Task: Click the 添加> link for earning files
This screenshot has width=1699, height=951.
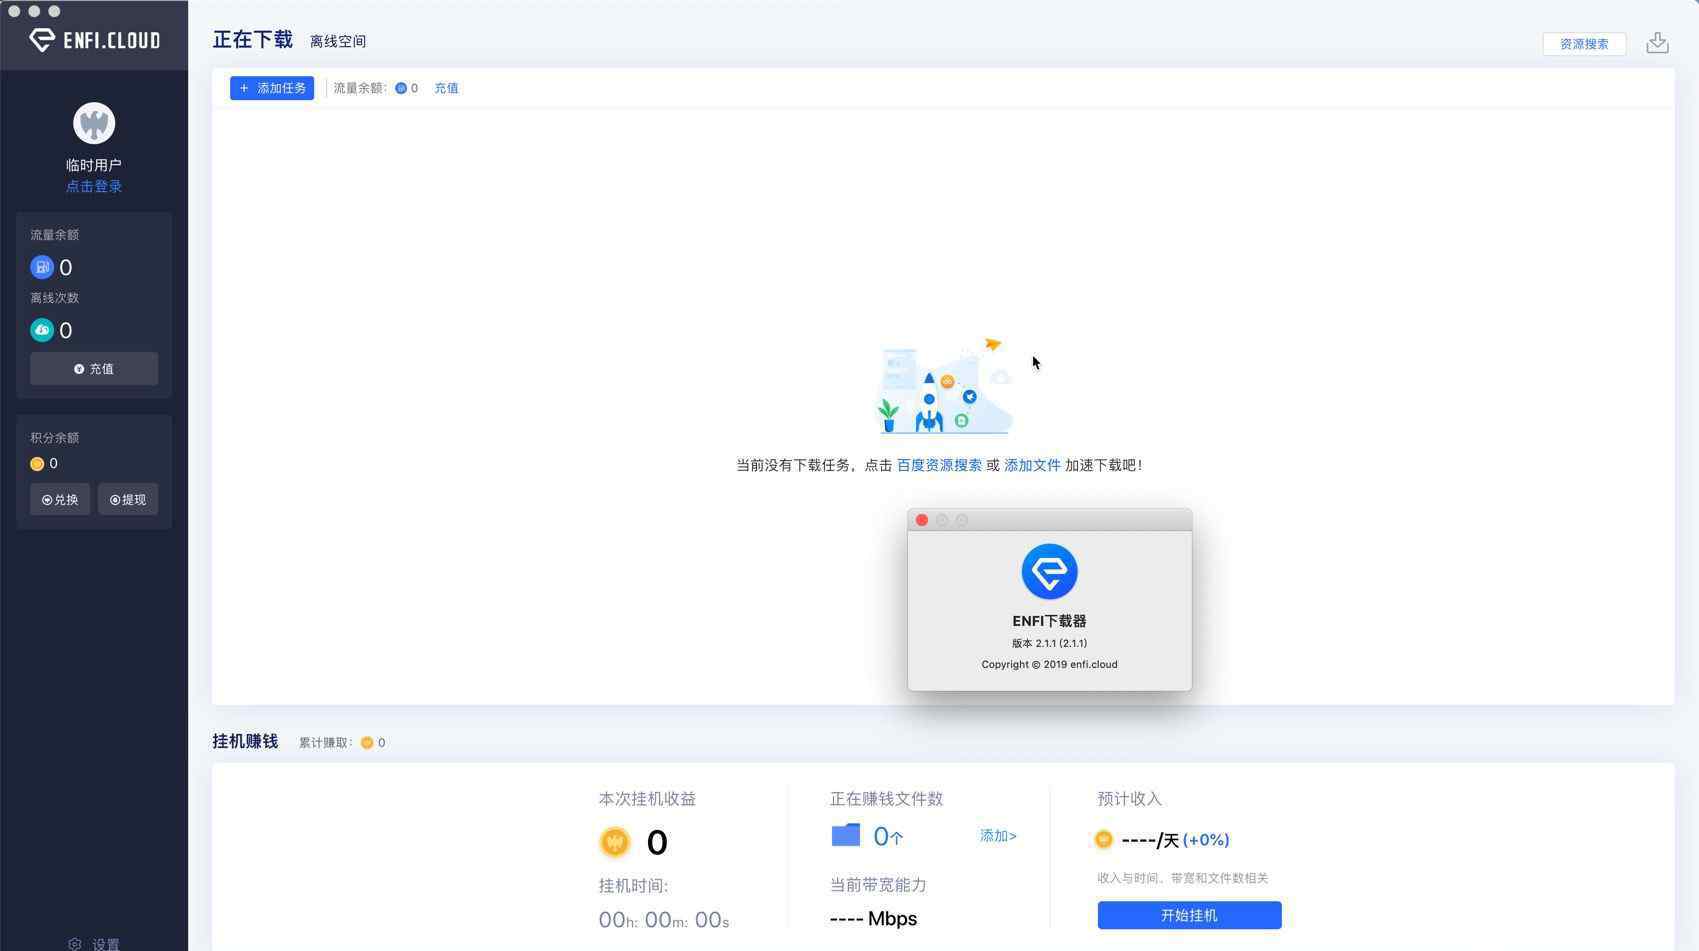Action: [998, 836]
